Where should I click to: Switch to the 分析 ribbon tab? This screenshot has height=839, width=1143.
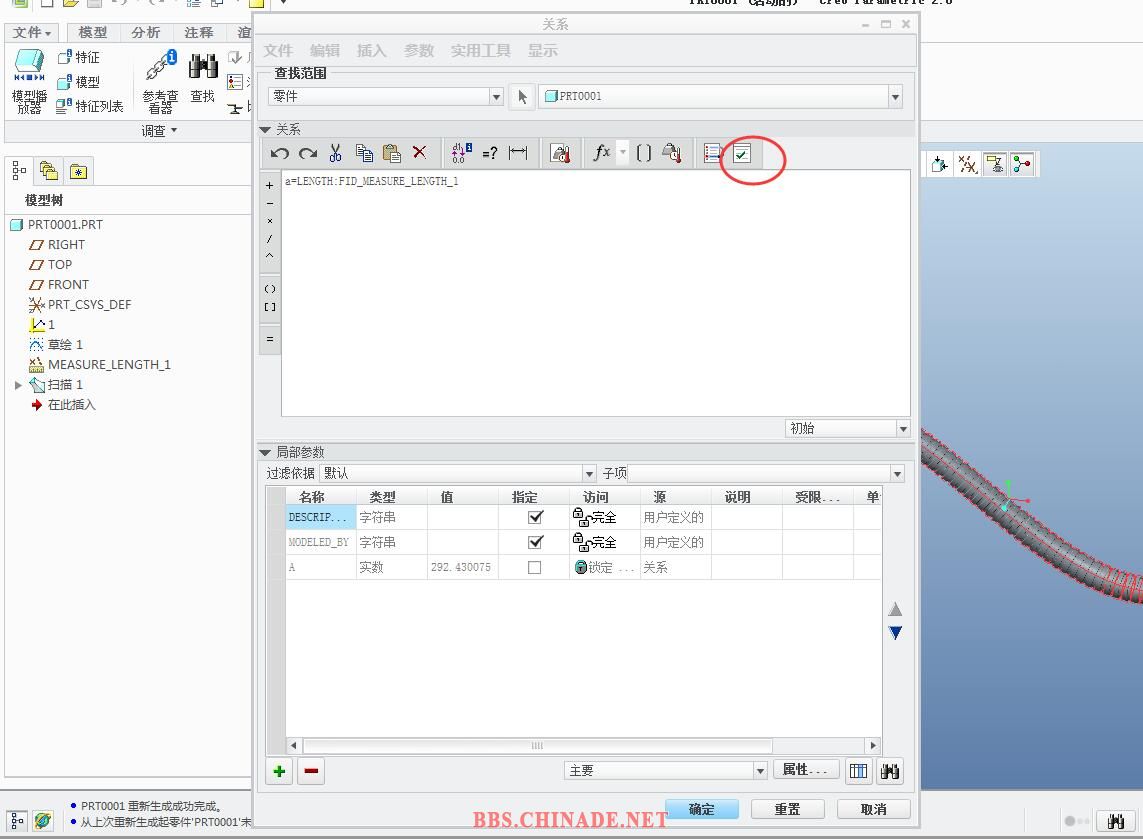pyautogui.click(x=146, y=33)
